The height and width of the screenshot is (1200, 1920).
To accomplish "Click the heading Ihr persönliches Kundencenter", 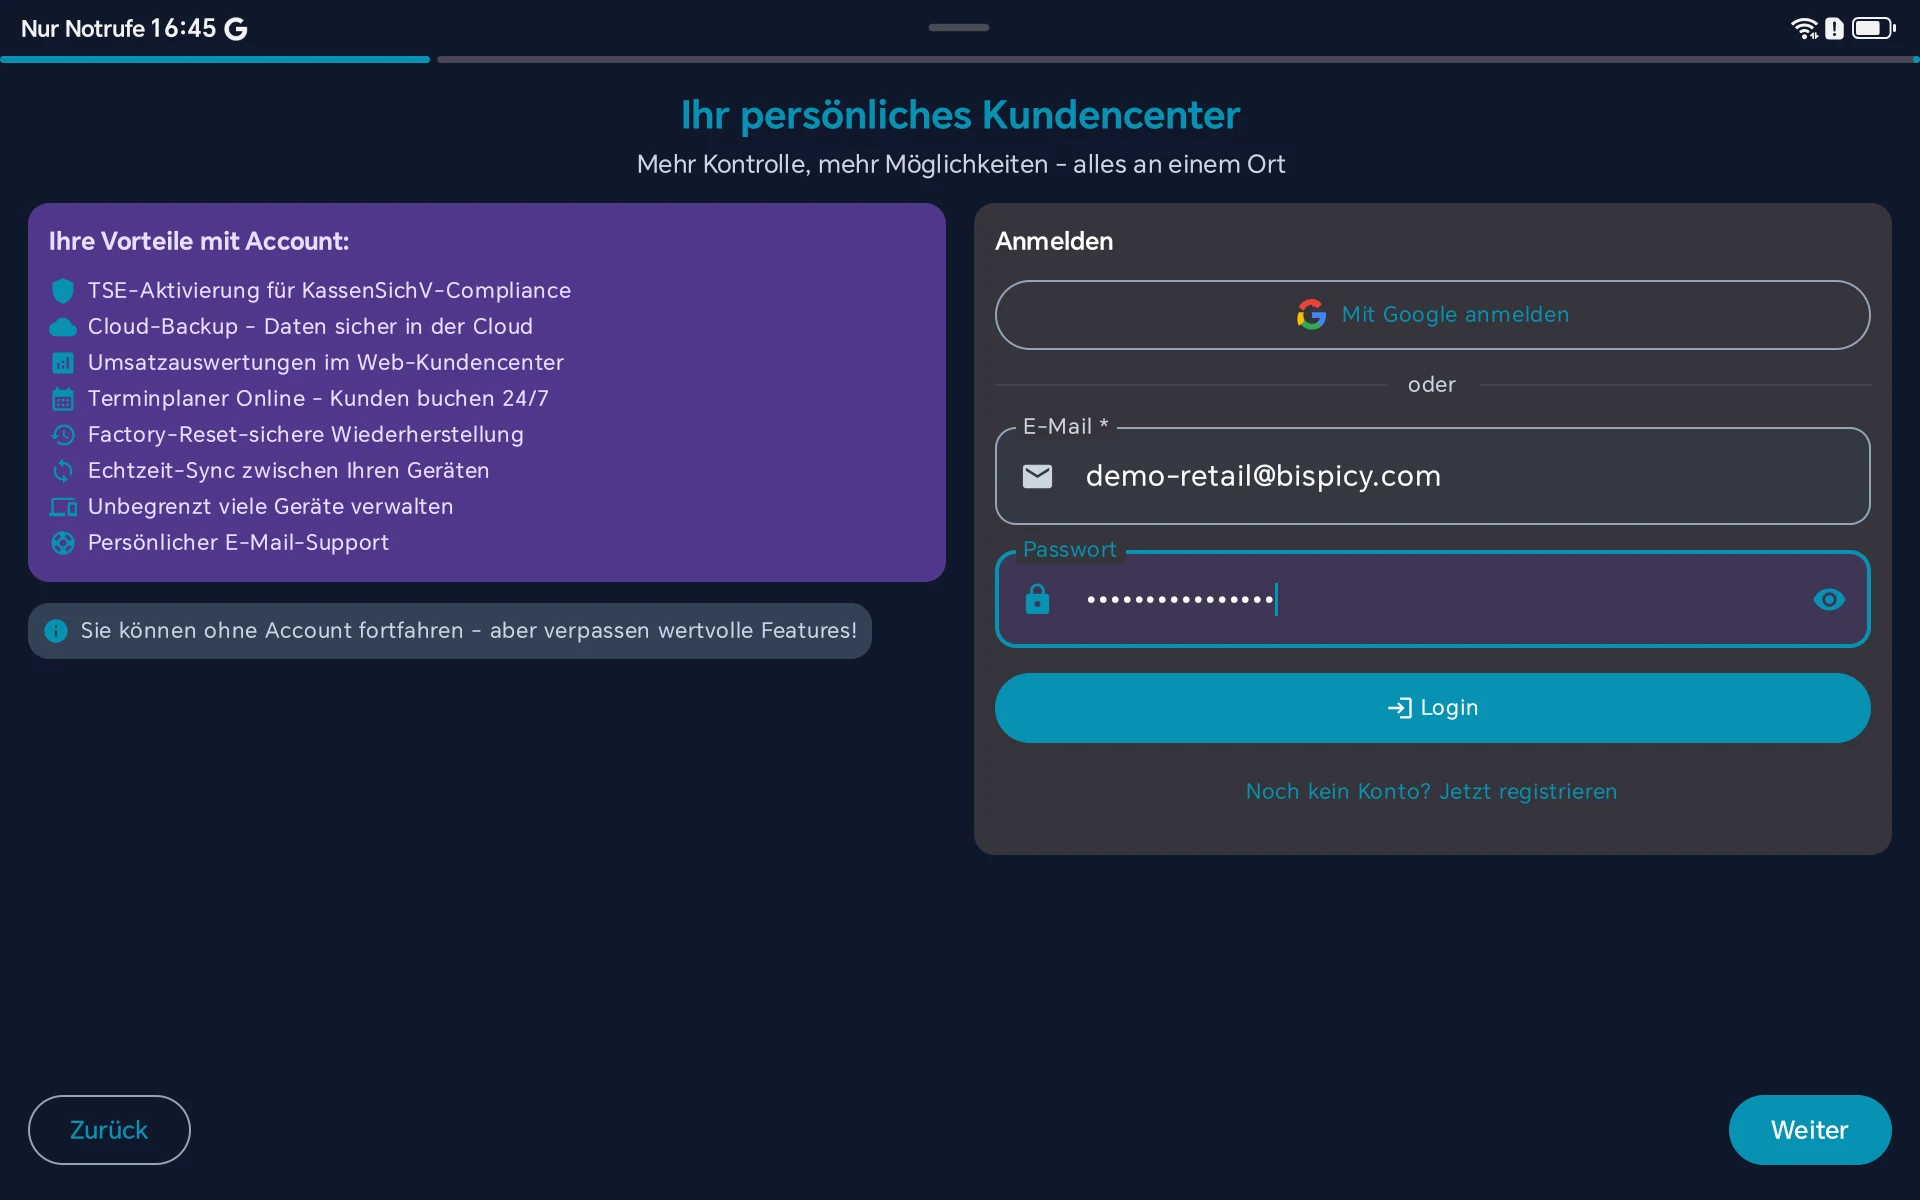I will pos(960,115).
